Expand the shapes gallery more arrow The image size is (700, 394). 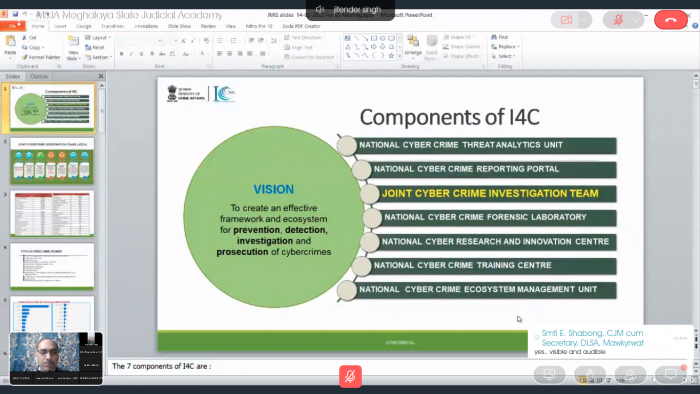click(400, 56)
